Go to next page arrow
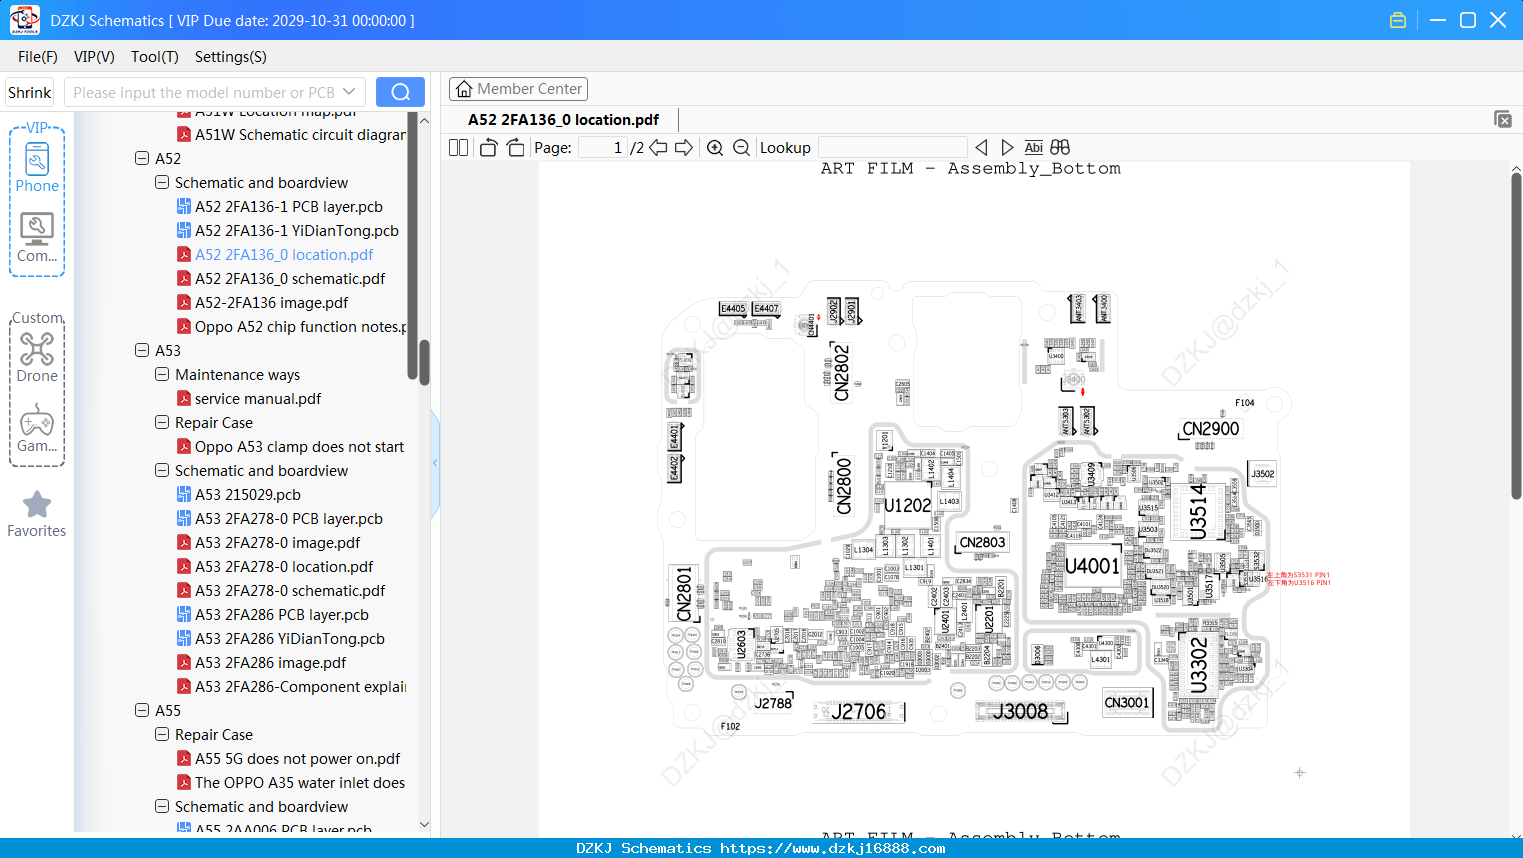The width and height of the screenshot is (1523, 858). 684,148
